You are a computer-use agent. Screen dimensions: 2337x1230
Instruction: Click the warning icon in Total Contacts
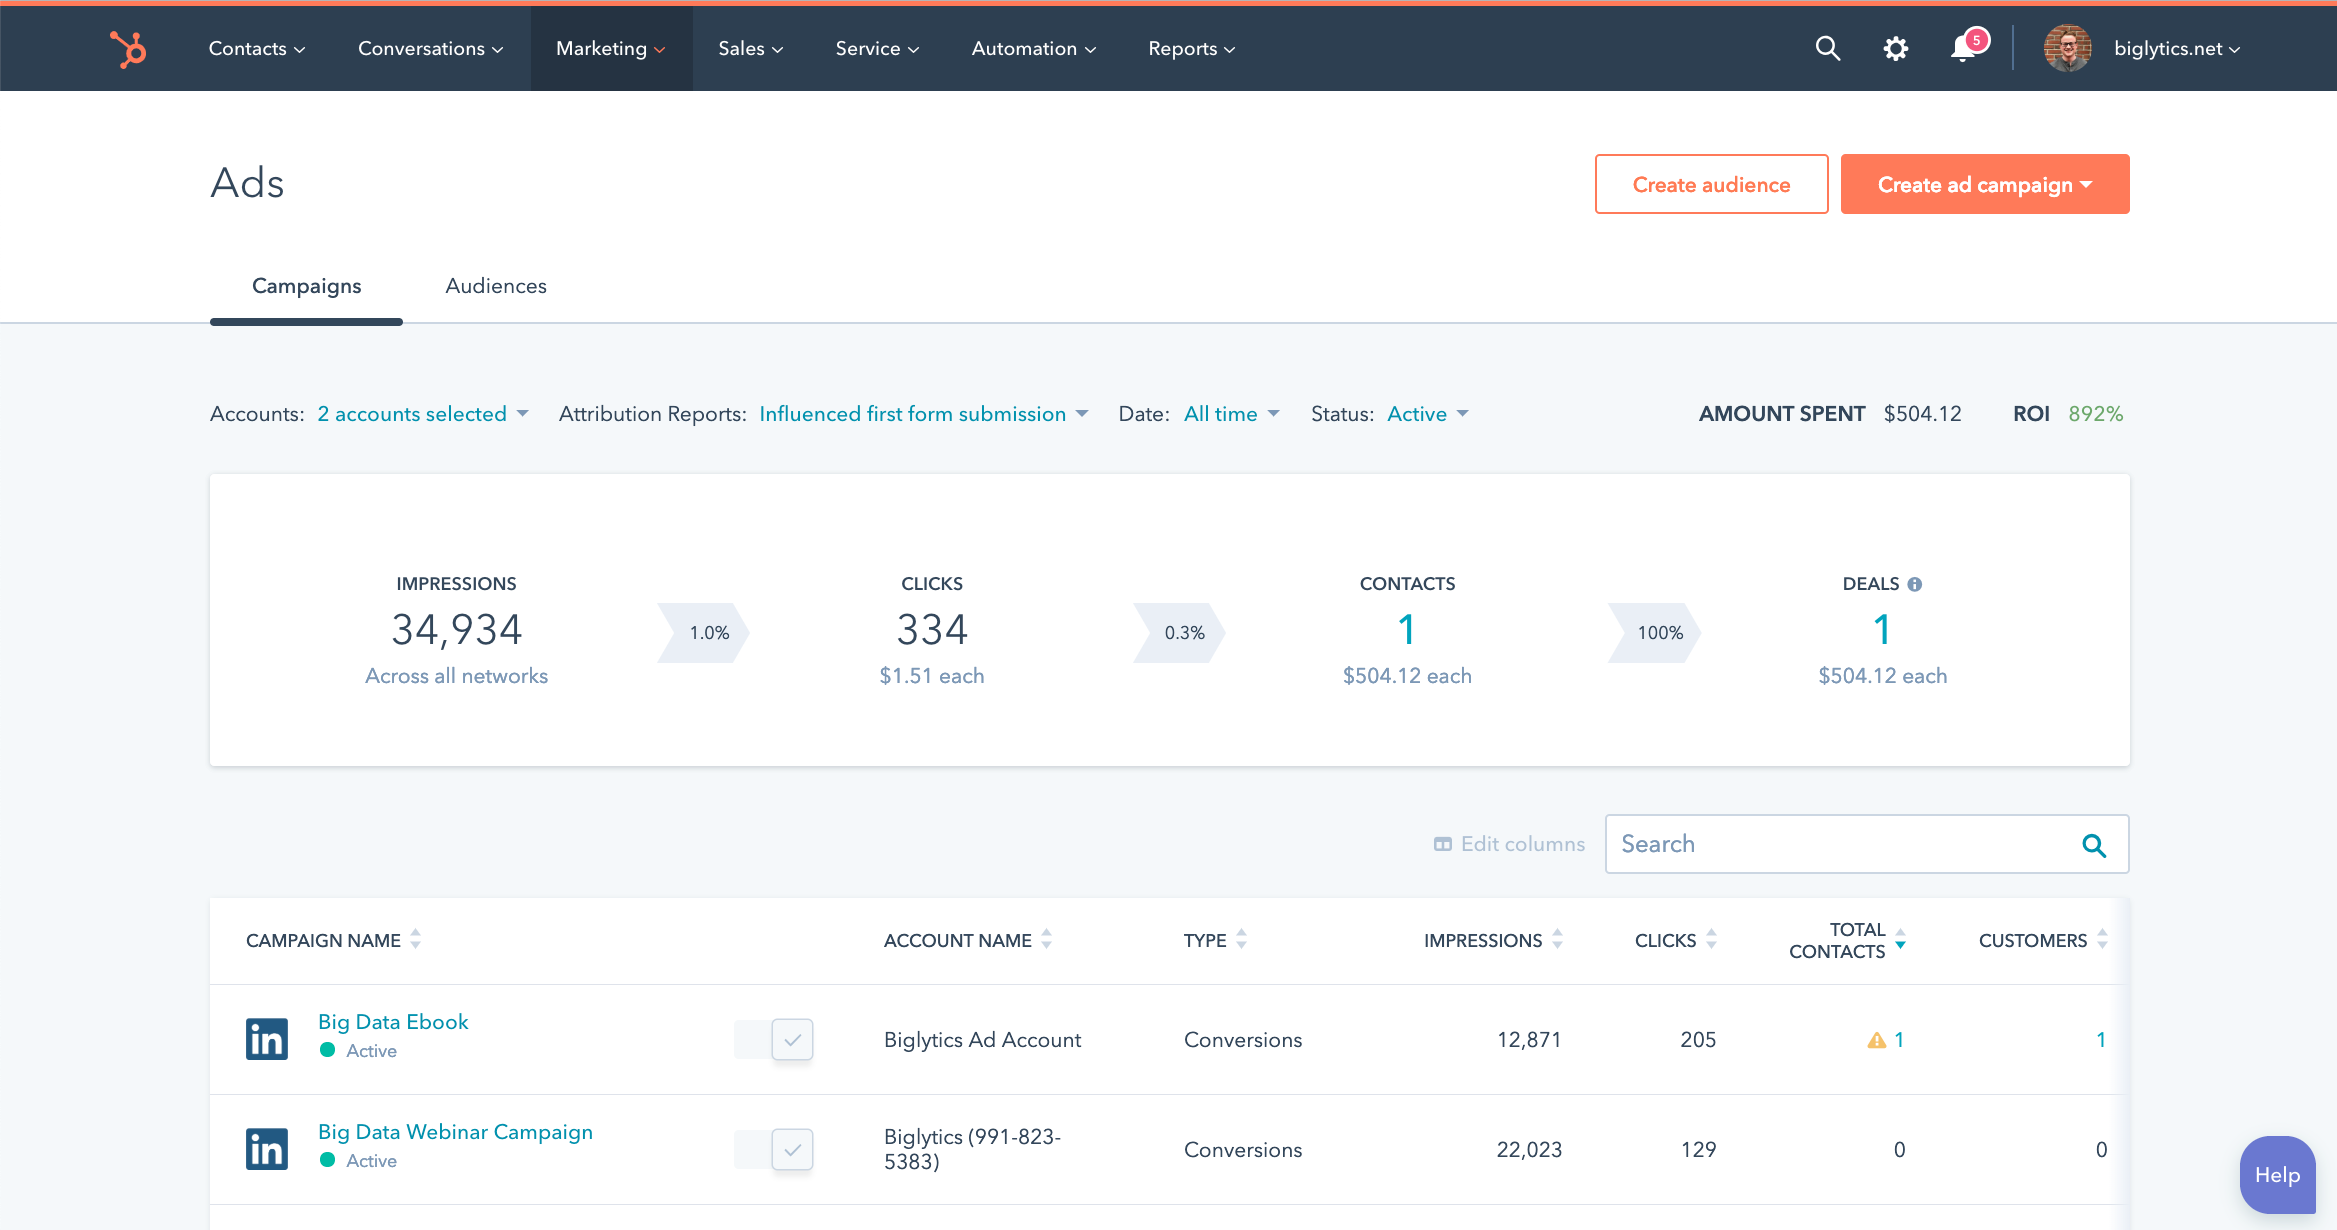click(x=1876, y=1040)
